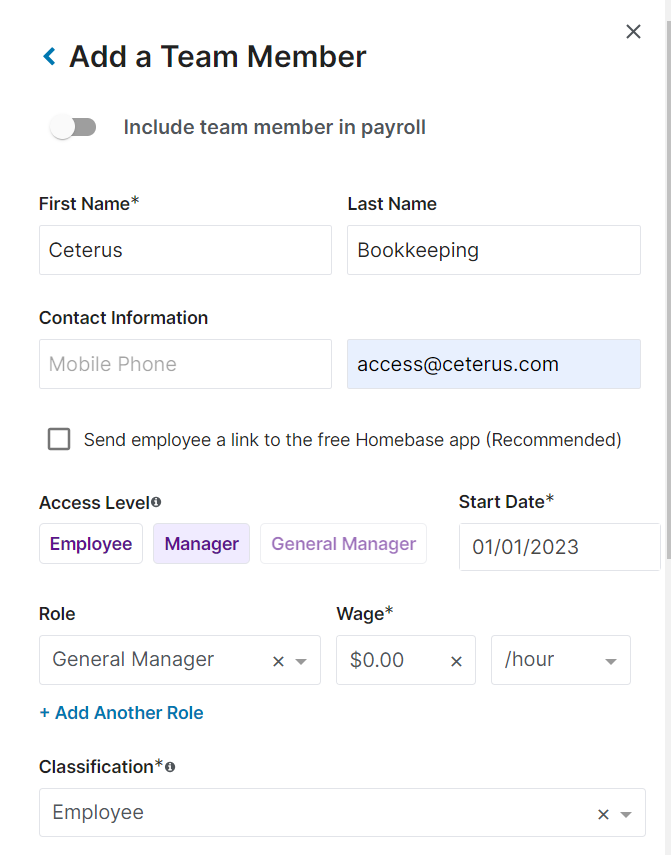Click the First Name field containing Ceterus
671x855 pixels.
(x=185, y=250)
